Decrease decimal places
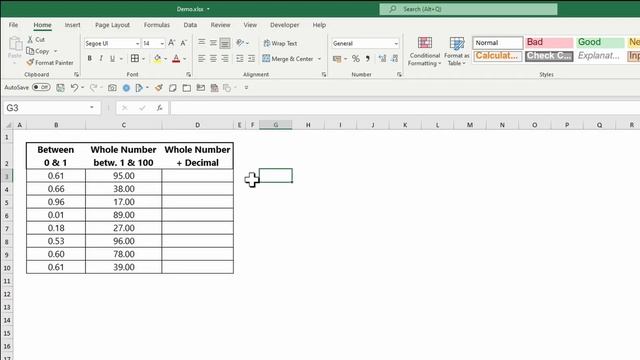 click(394, 59)
